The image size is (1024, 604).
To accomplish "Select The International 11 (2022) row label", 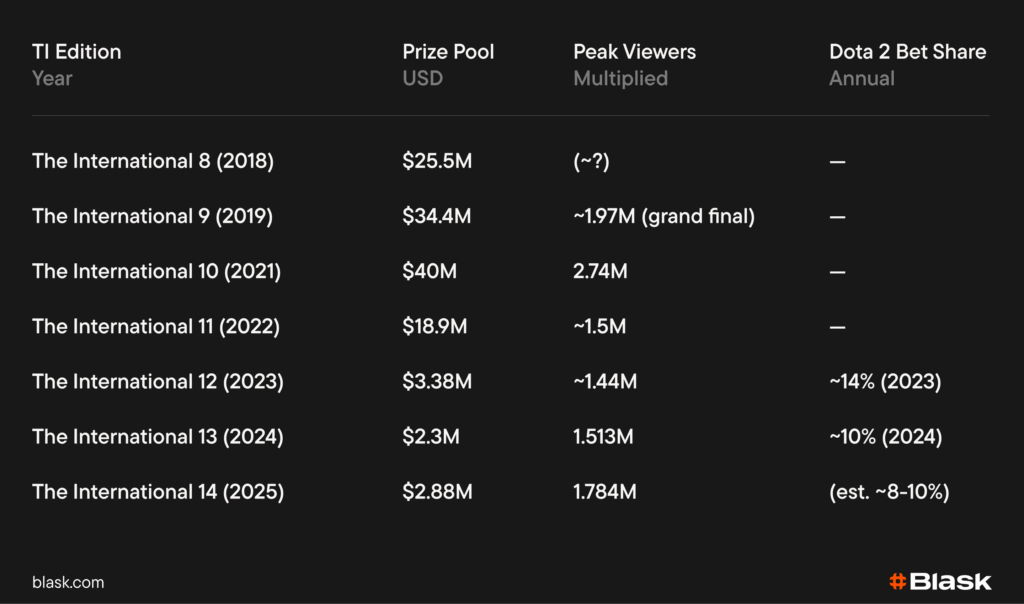I will pos(156,326).
